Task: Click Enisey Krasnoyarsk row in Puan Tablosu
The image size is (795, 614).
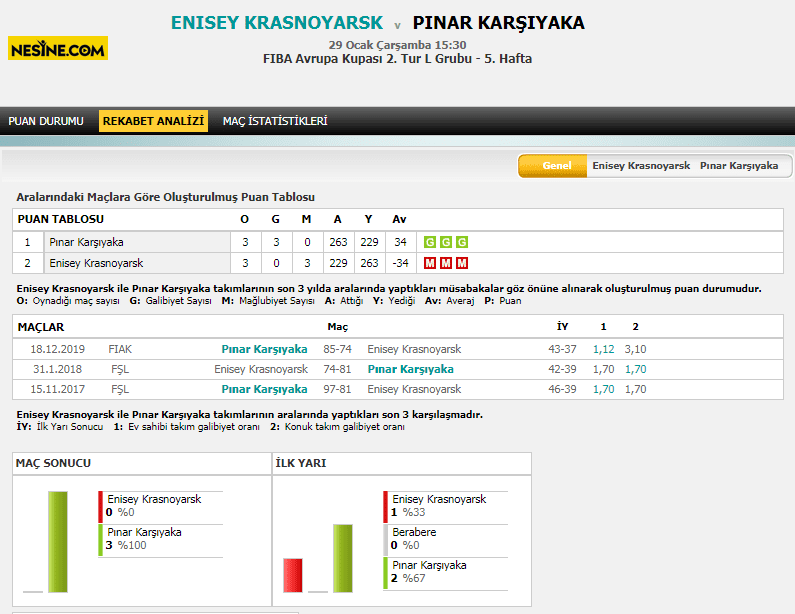Action: click(398, 263)
